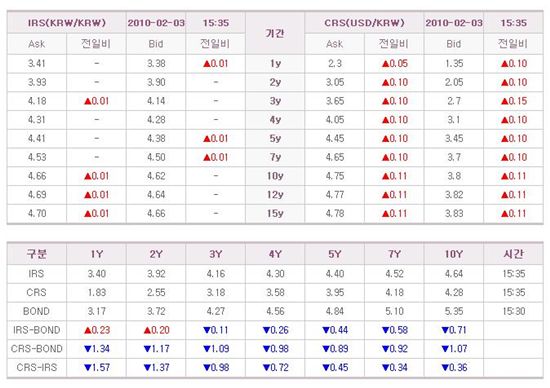Click the CRS-IRS row label
The width and height of the screenshot is (550, 388).
point(36,368)
